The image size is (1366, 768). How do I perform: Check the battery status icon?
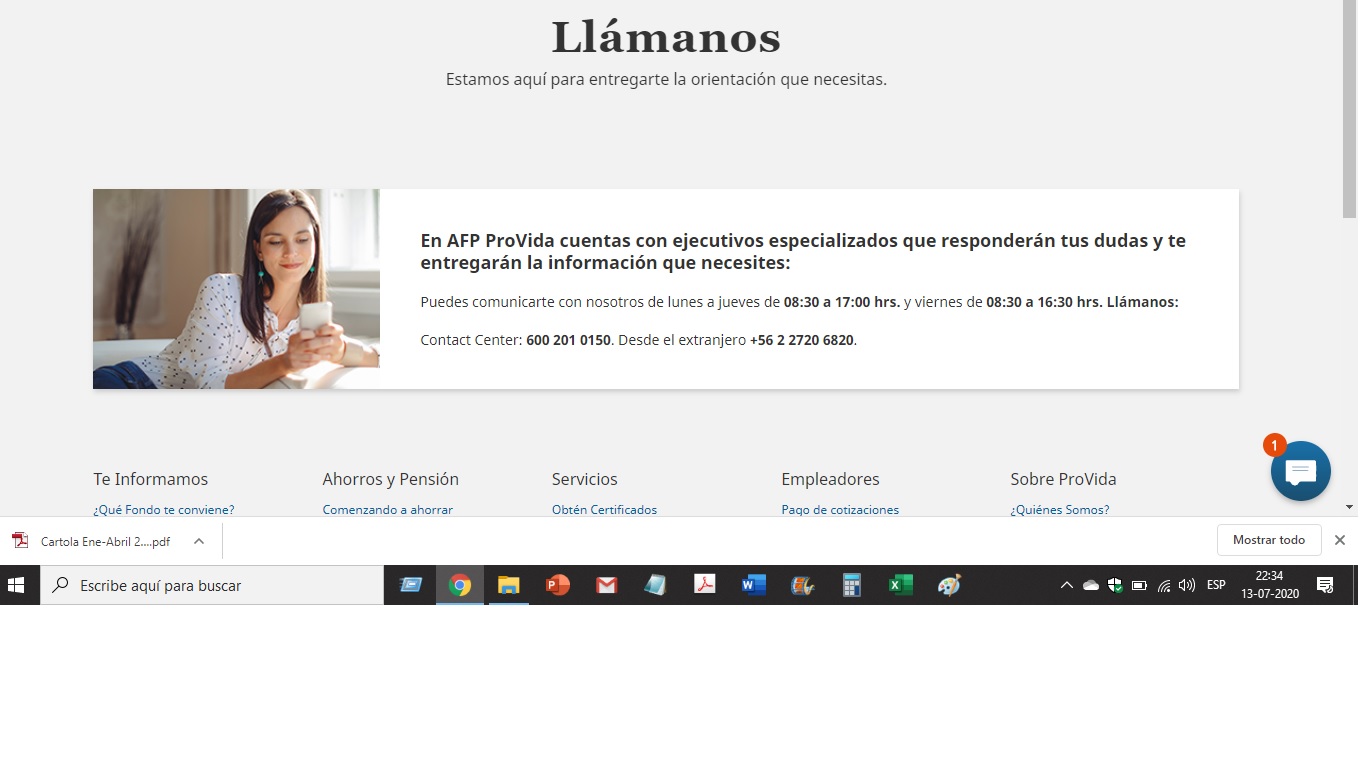point(1139,585)
